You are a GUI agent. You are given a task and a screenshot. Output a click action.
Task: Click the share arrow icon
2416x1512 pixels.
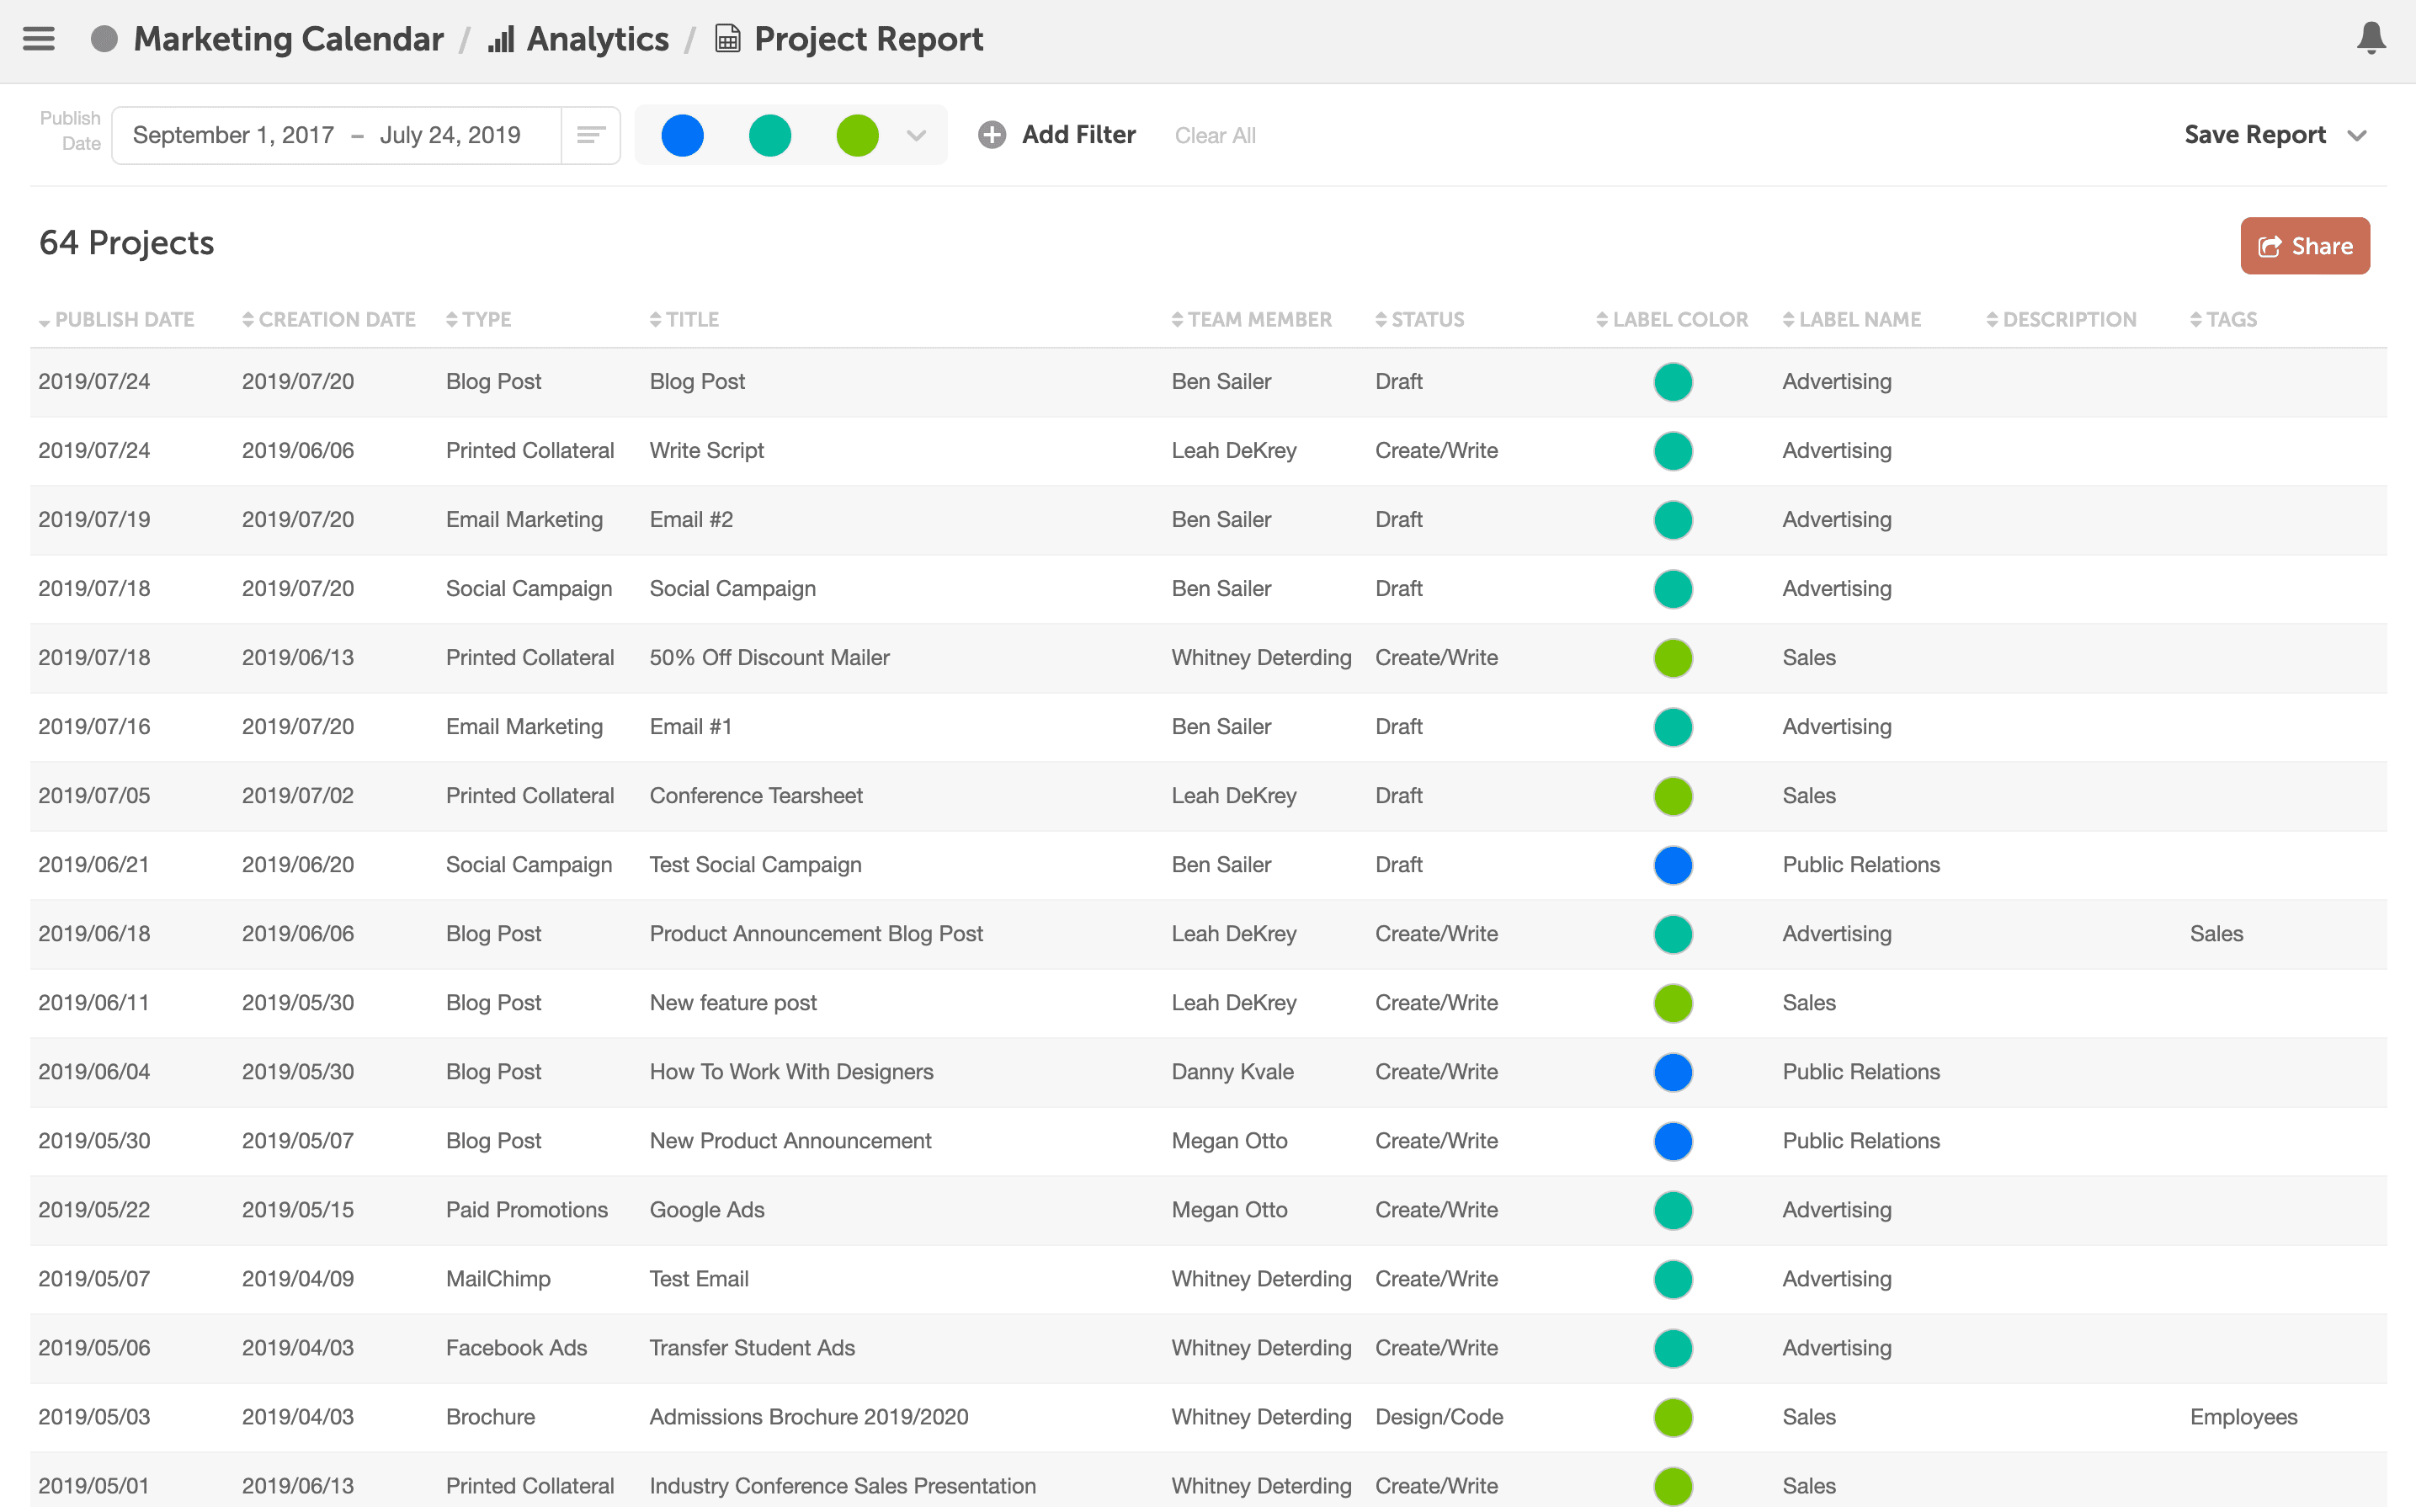(x=2270, y=247)
